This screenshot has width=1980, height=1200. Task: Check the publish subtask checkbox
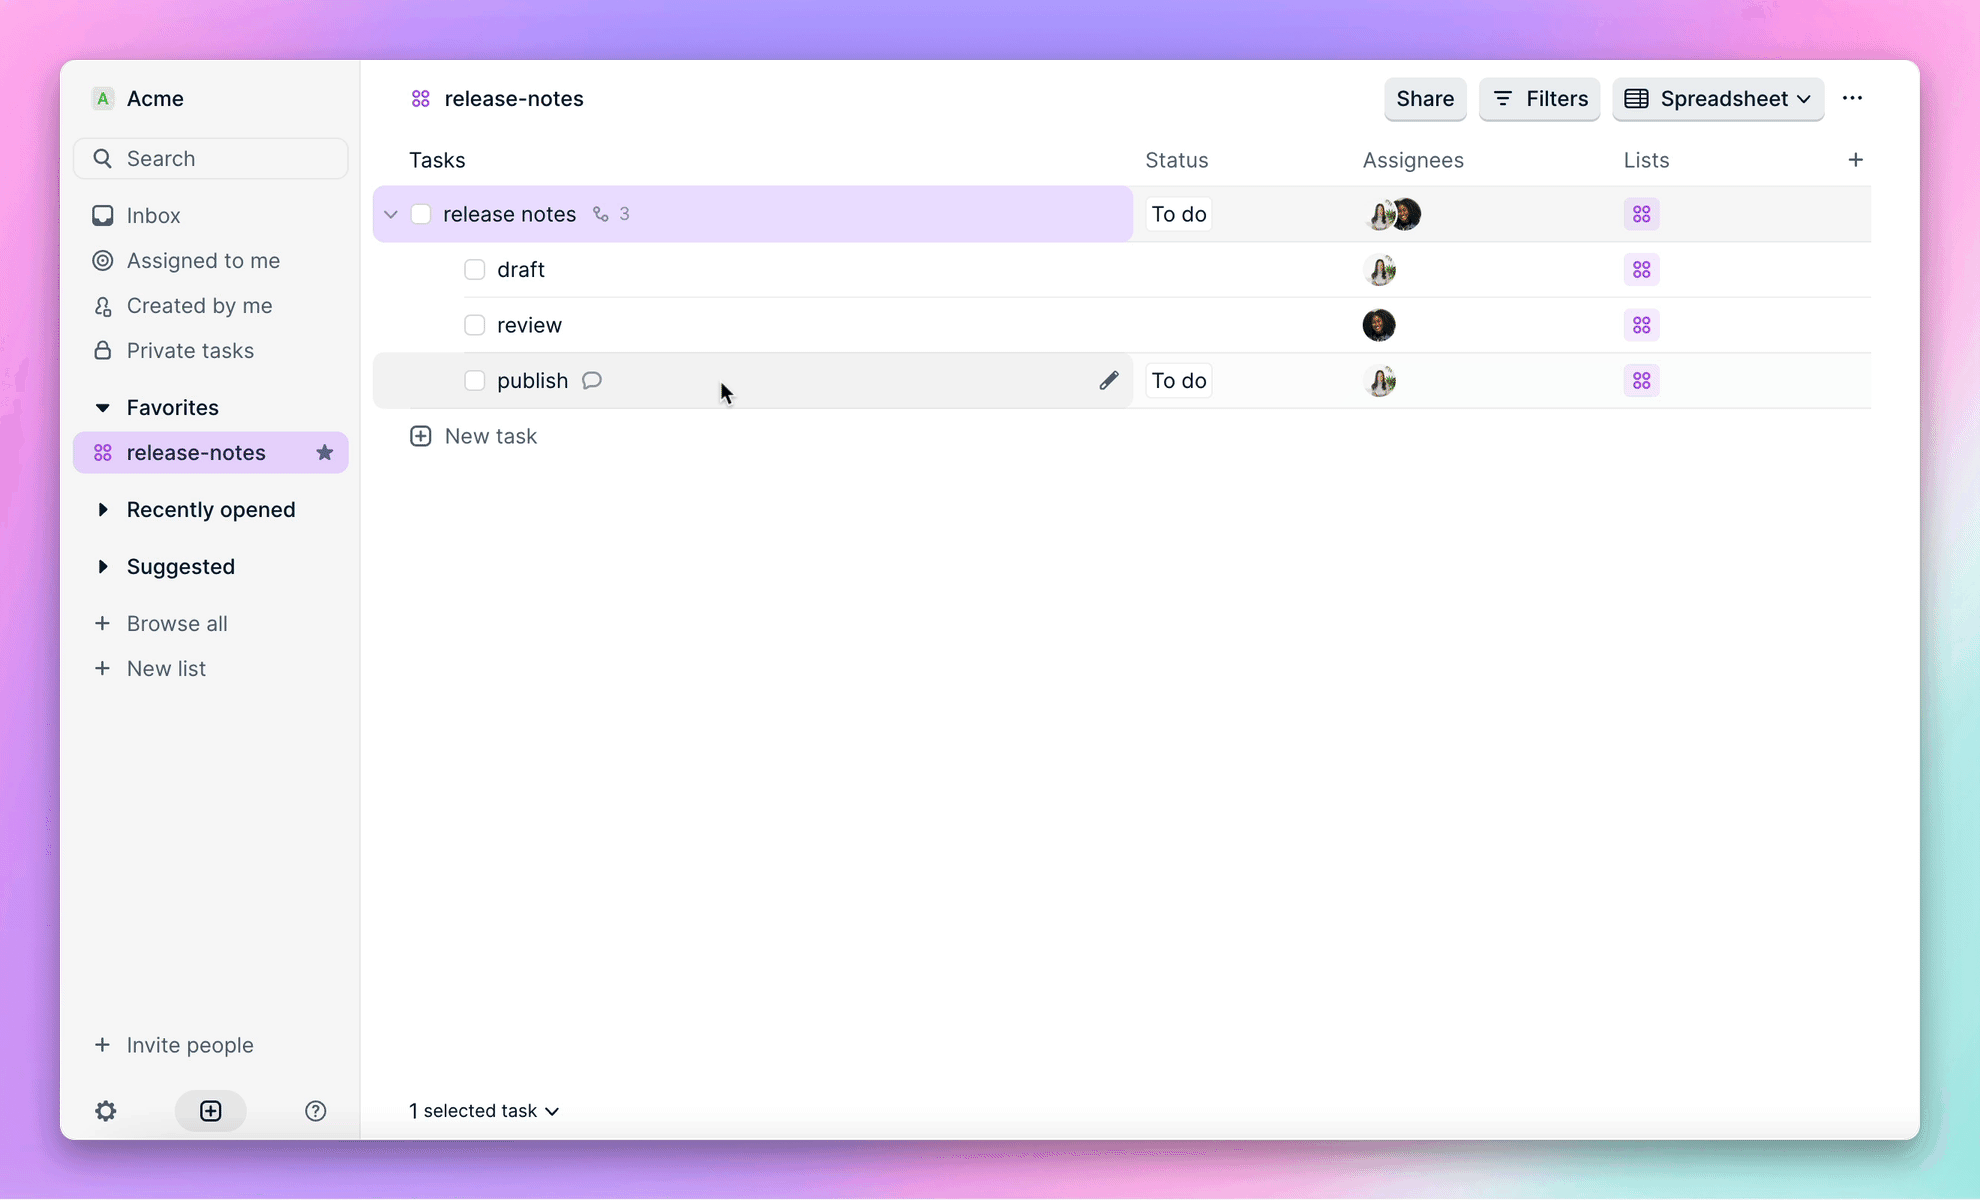[475, 381]
